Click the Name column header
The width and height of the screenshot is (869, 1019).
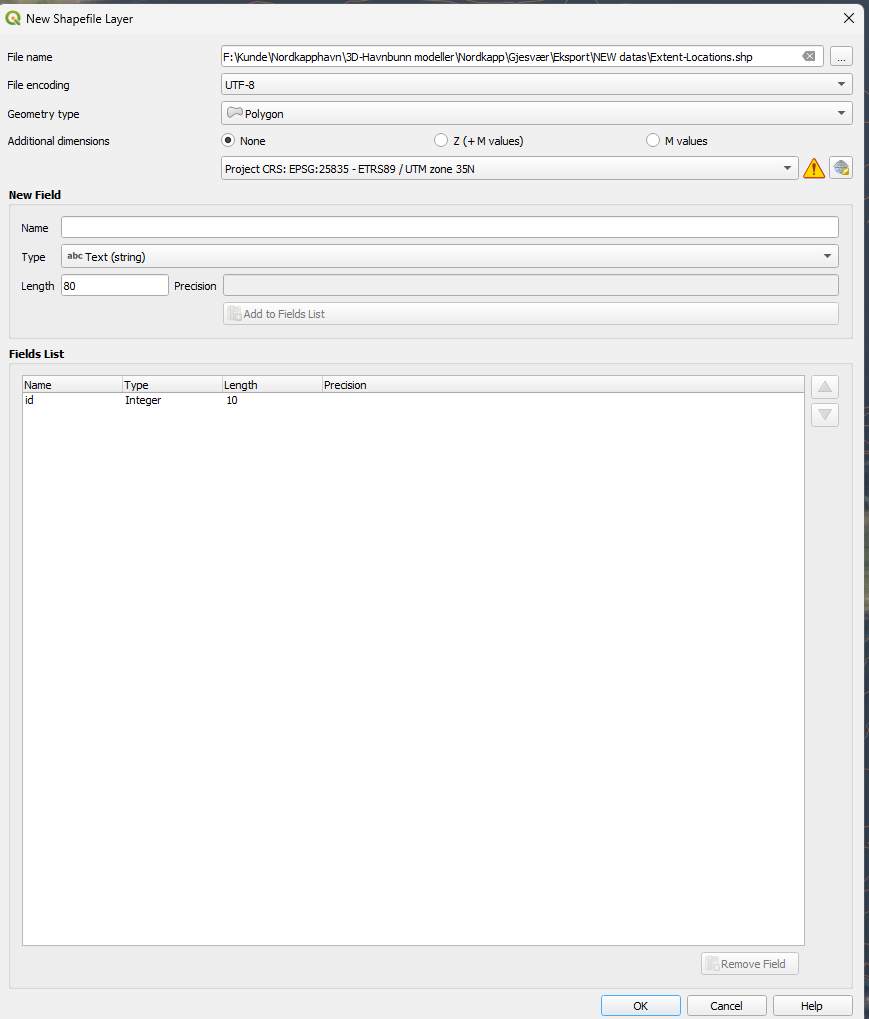point(72,385)
